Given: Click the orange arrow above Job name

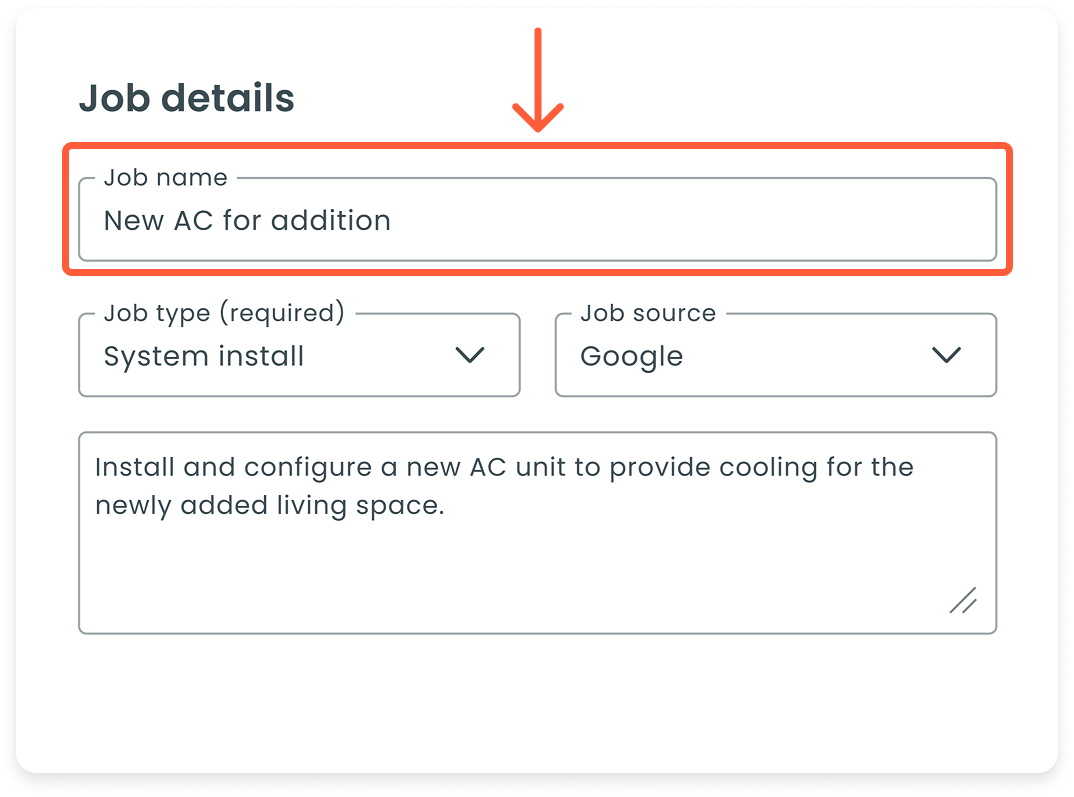Looking at the screenshot, I should click(538, 82).
